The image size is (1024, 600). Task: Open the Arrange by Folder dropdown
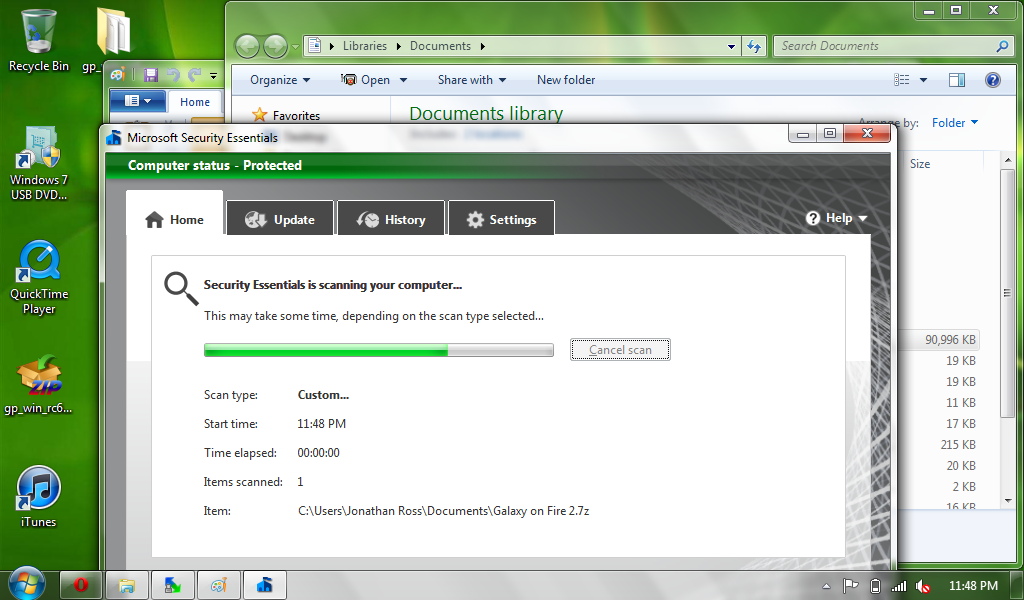[955, 123]
